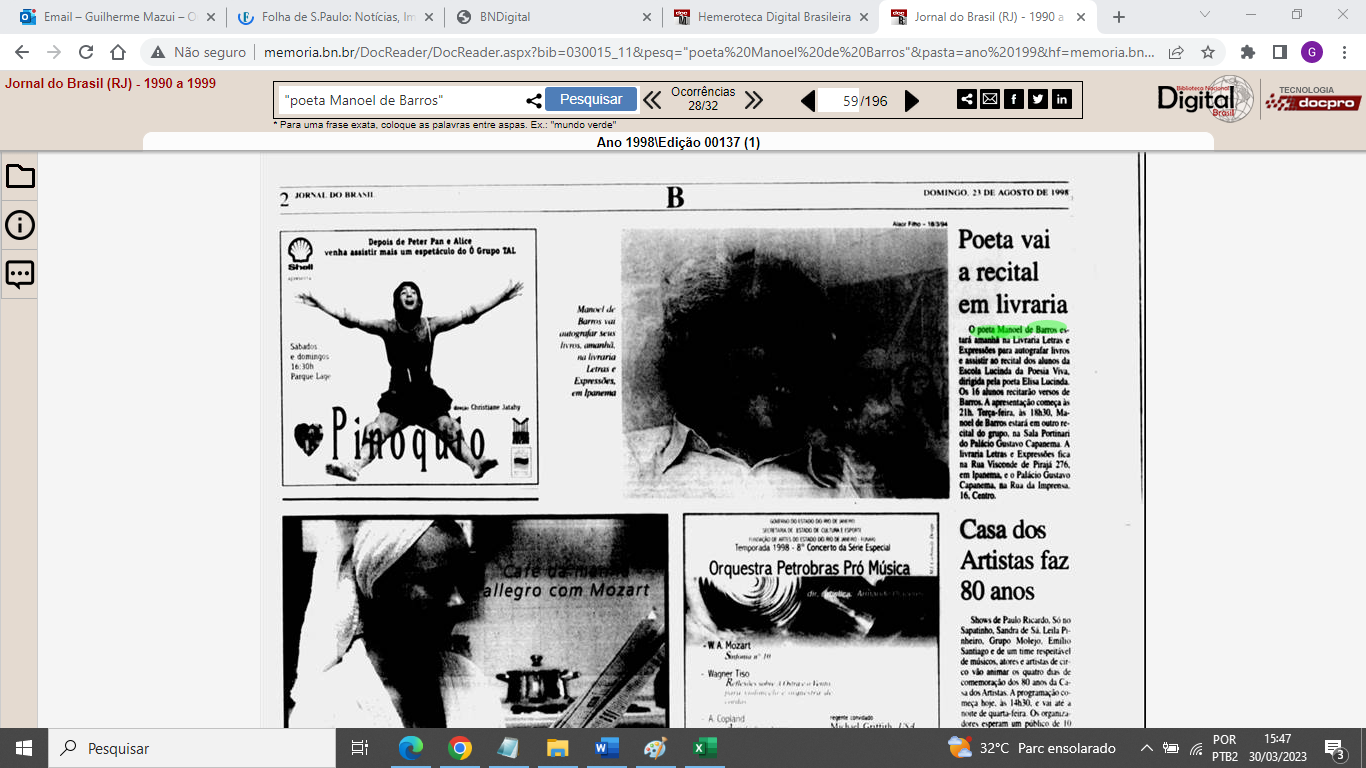Click the Não seguro security warning

198,52
